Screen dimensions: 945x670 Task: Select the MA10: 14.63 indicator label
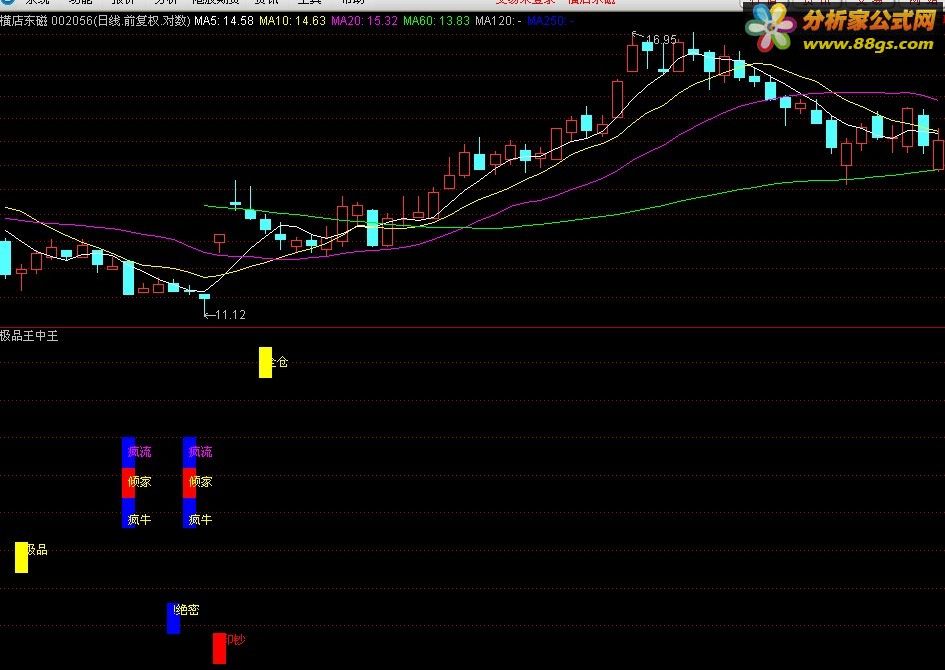click(292, 21)
